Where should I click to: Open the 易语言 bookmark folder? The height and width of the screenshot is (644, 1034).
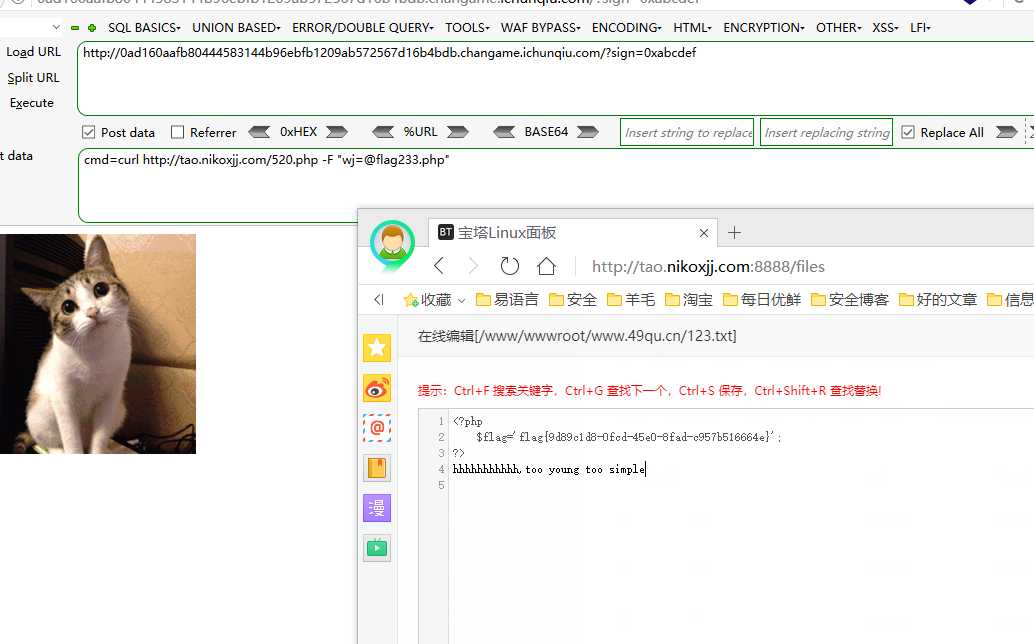506,300
